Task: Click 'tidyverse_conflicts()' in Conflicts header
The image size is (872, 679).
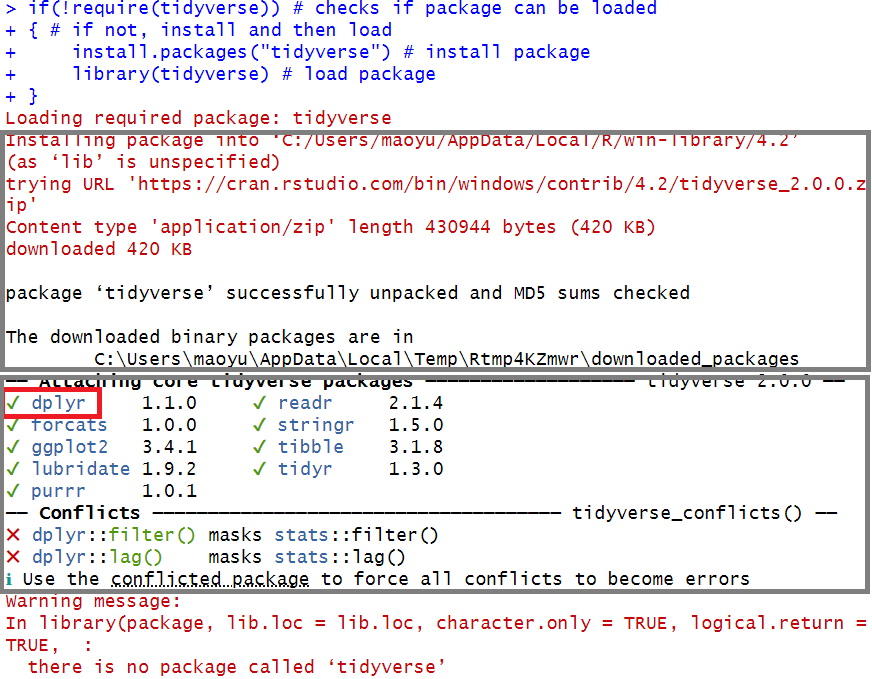Action: (x=687, y=513)
